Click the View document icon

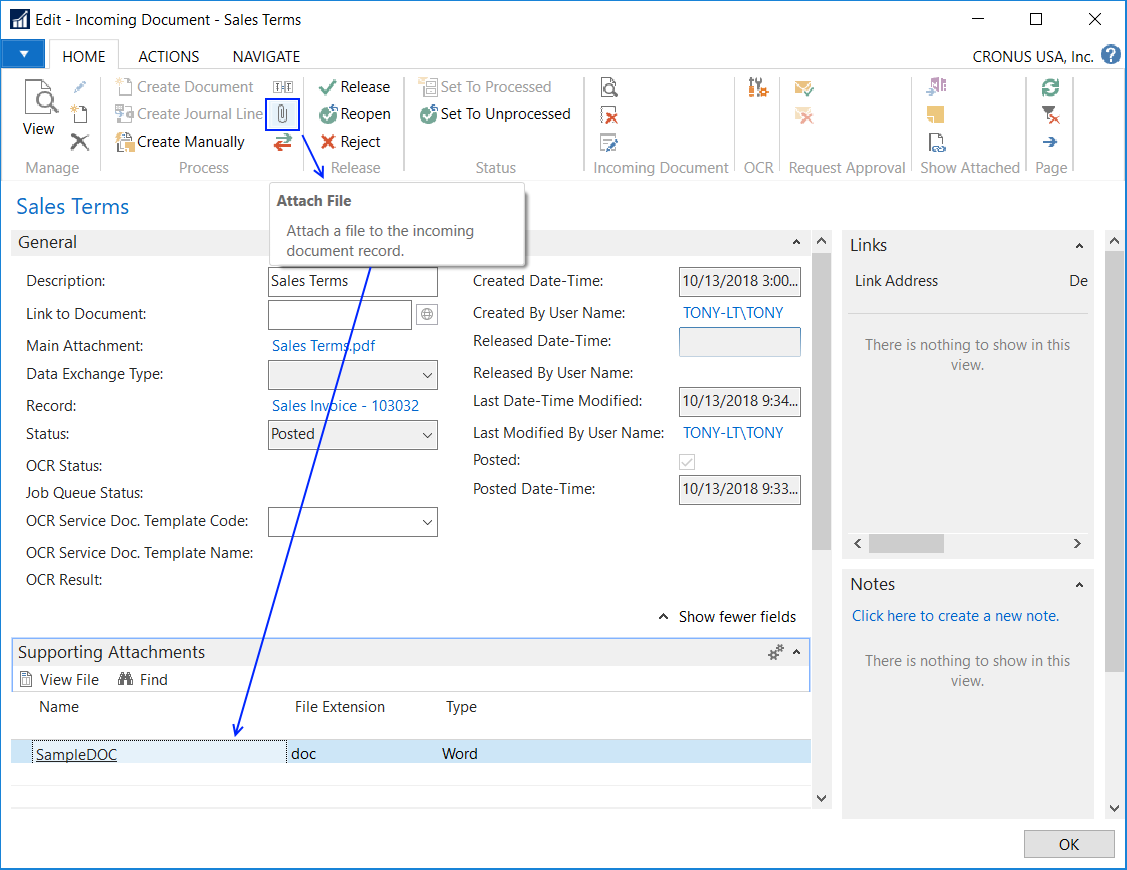(39, 108)
